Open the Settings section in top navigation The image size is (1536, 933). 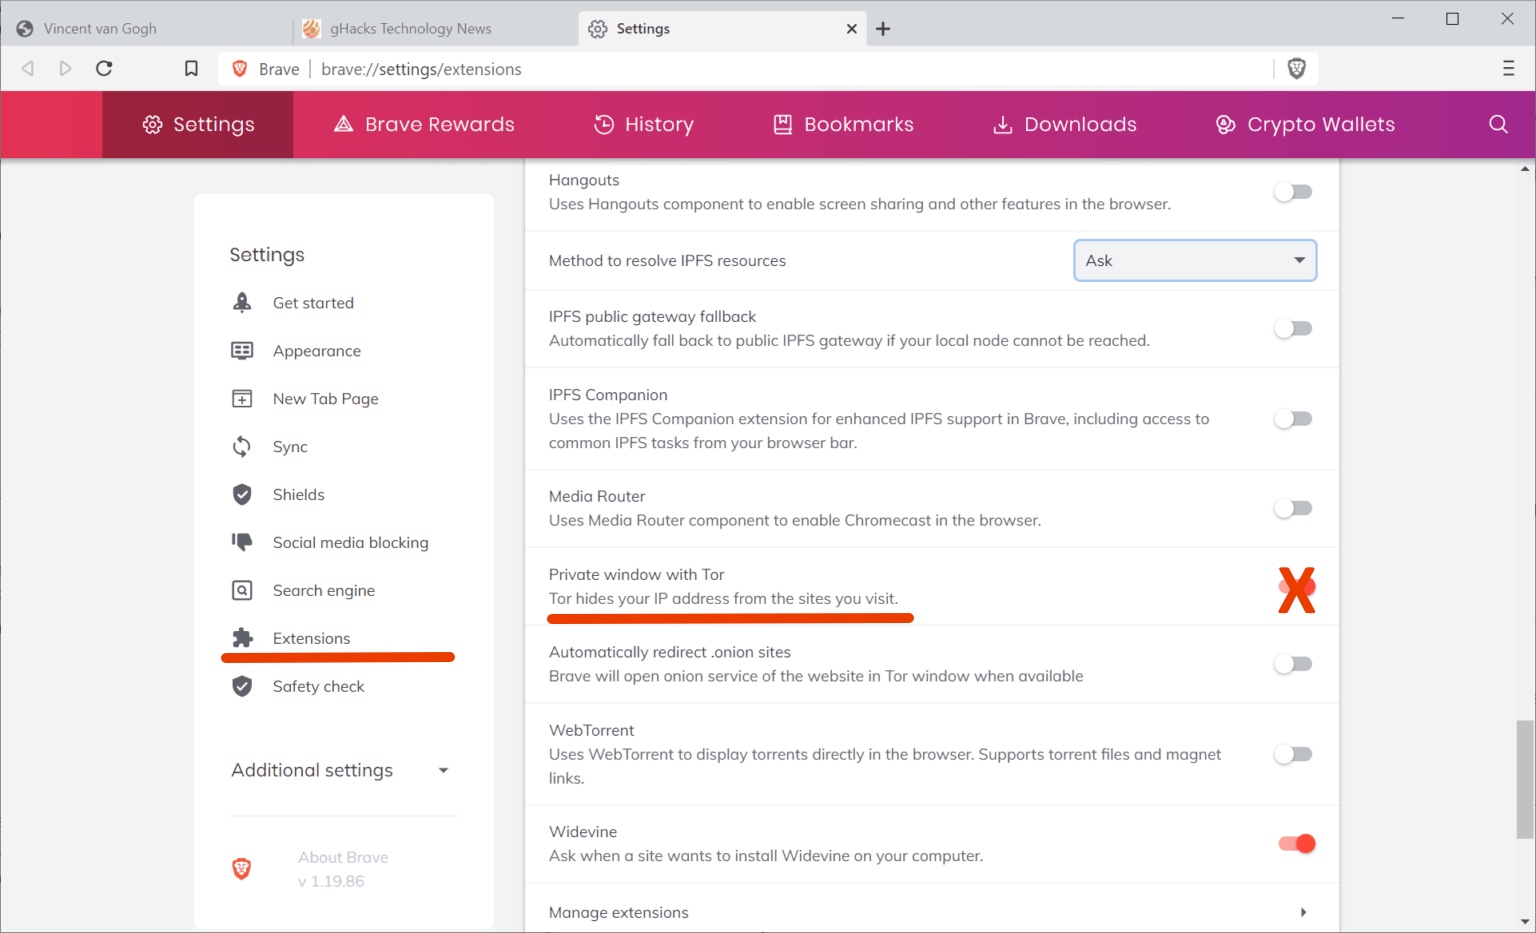tap(198, 124)
